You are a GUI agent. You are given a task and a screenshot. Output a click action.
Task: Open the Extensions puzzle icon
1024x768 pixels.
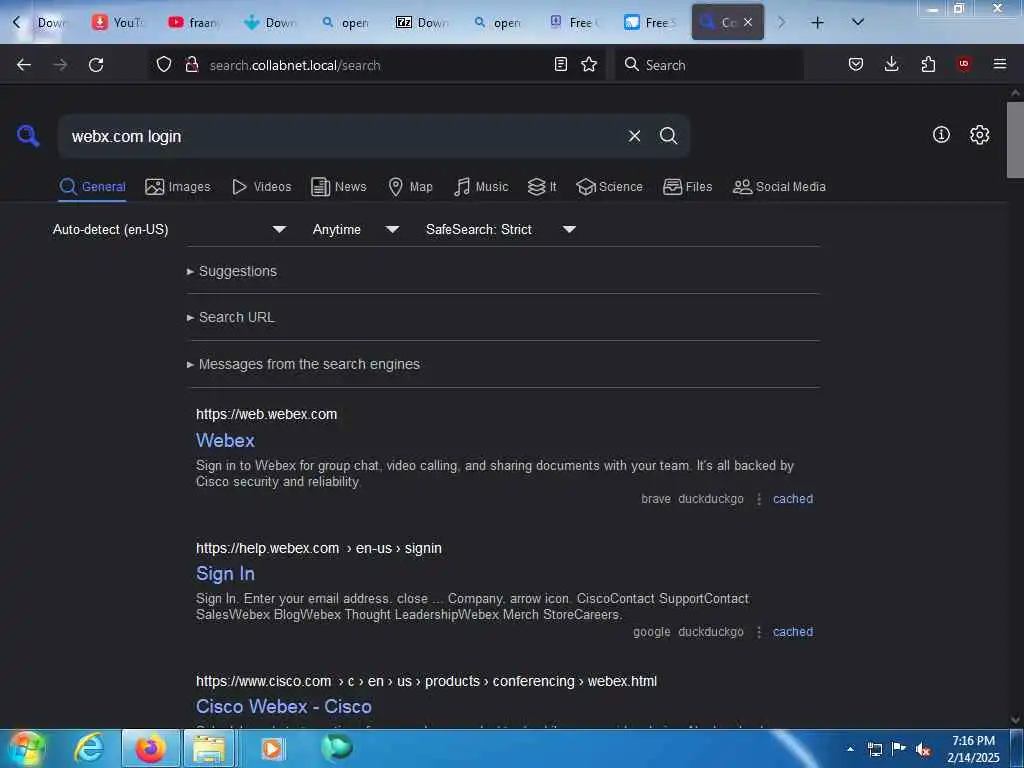[x=928, y=64]
